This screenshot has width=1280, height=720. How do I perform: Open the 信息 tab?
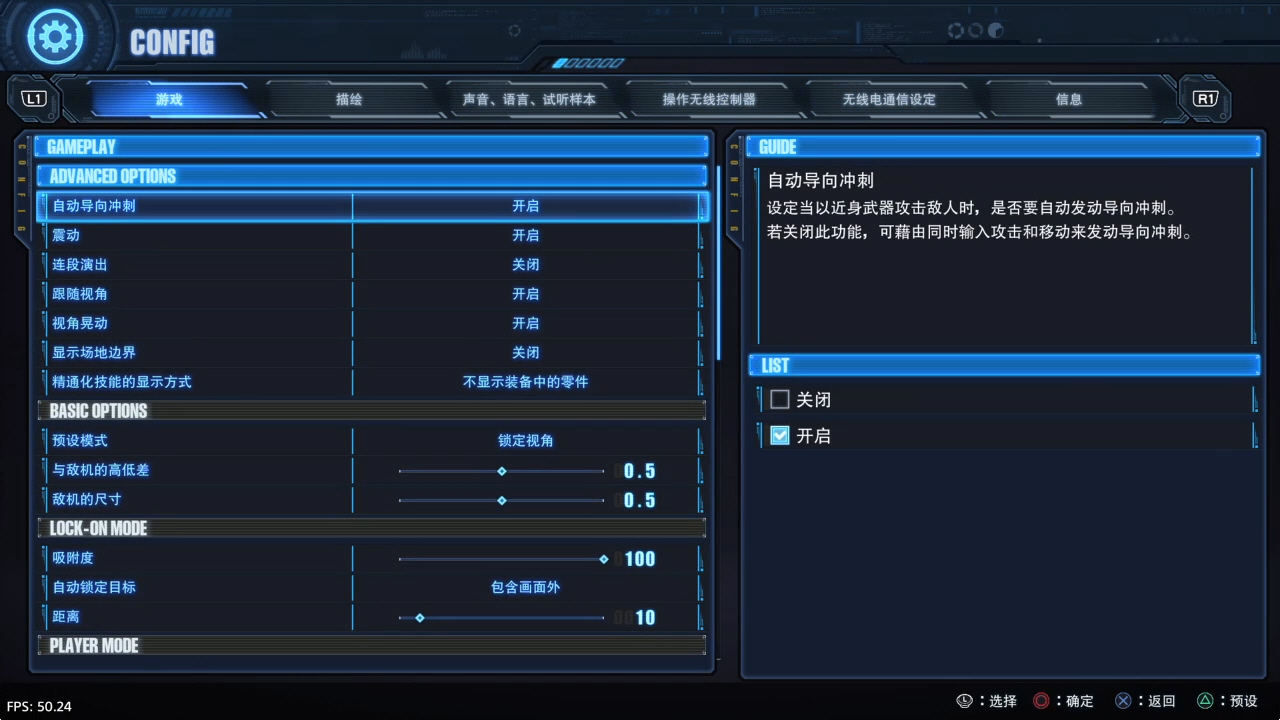coord(1069,99)
